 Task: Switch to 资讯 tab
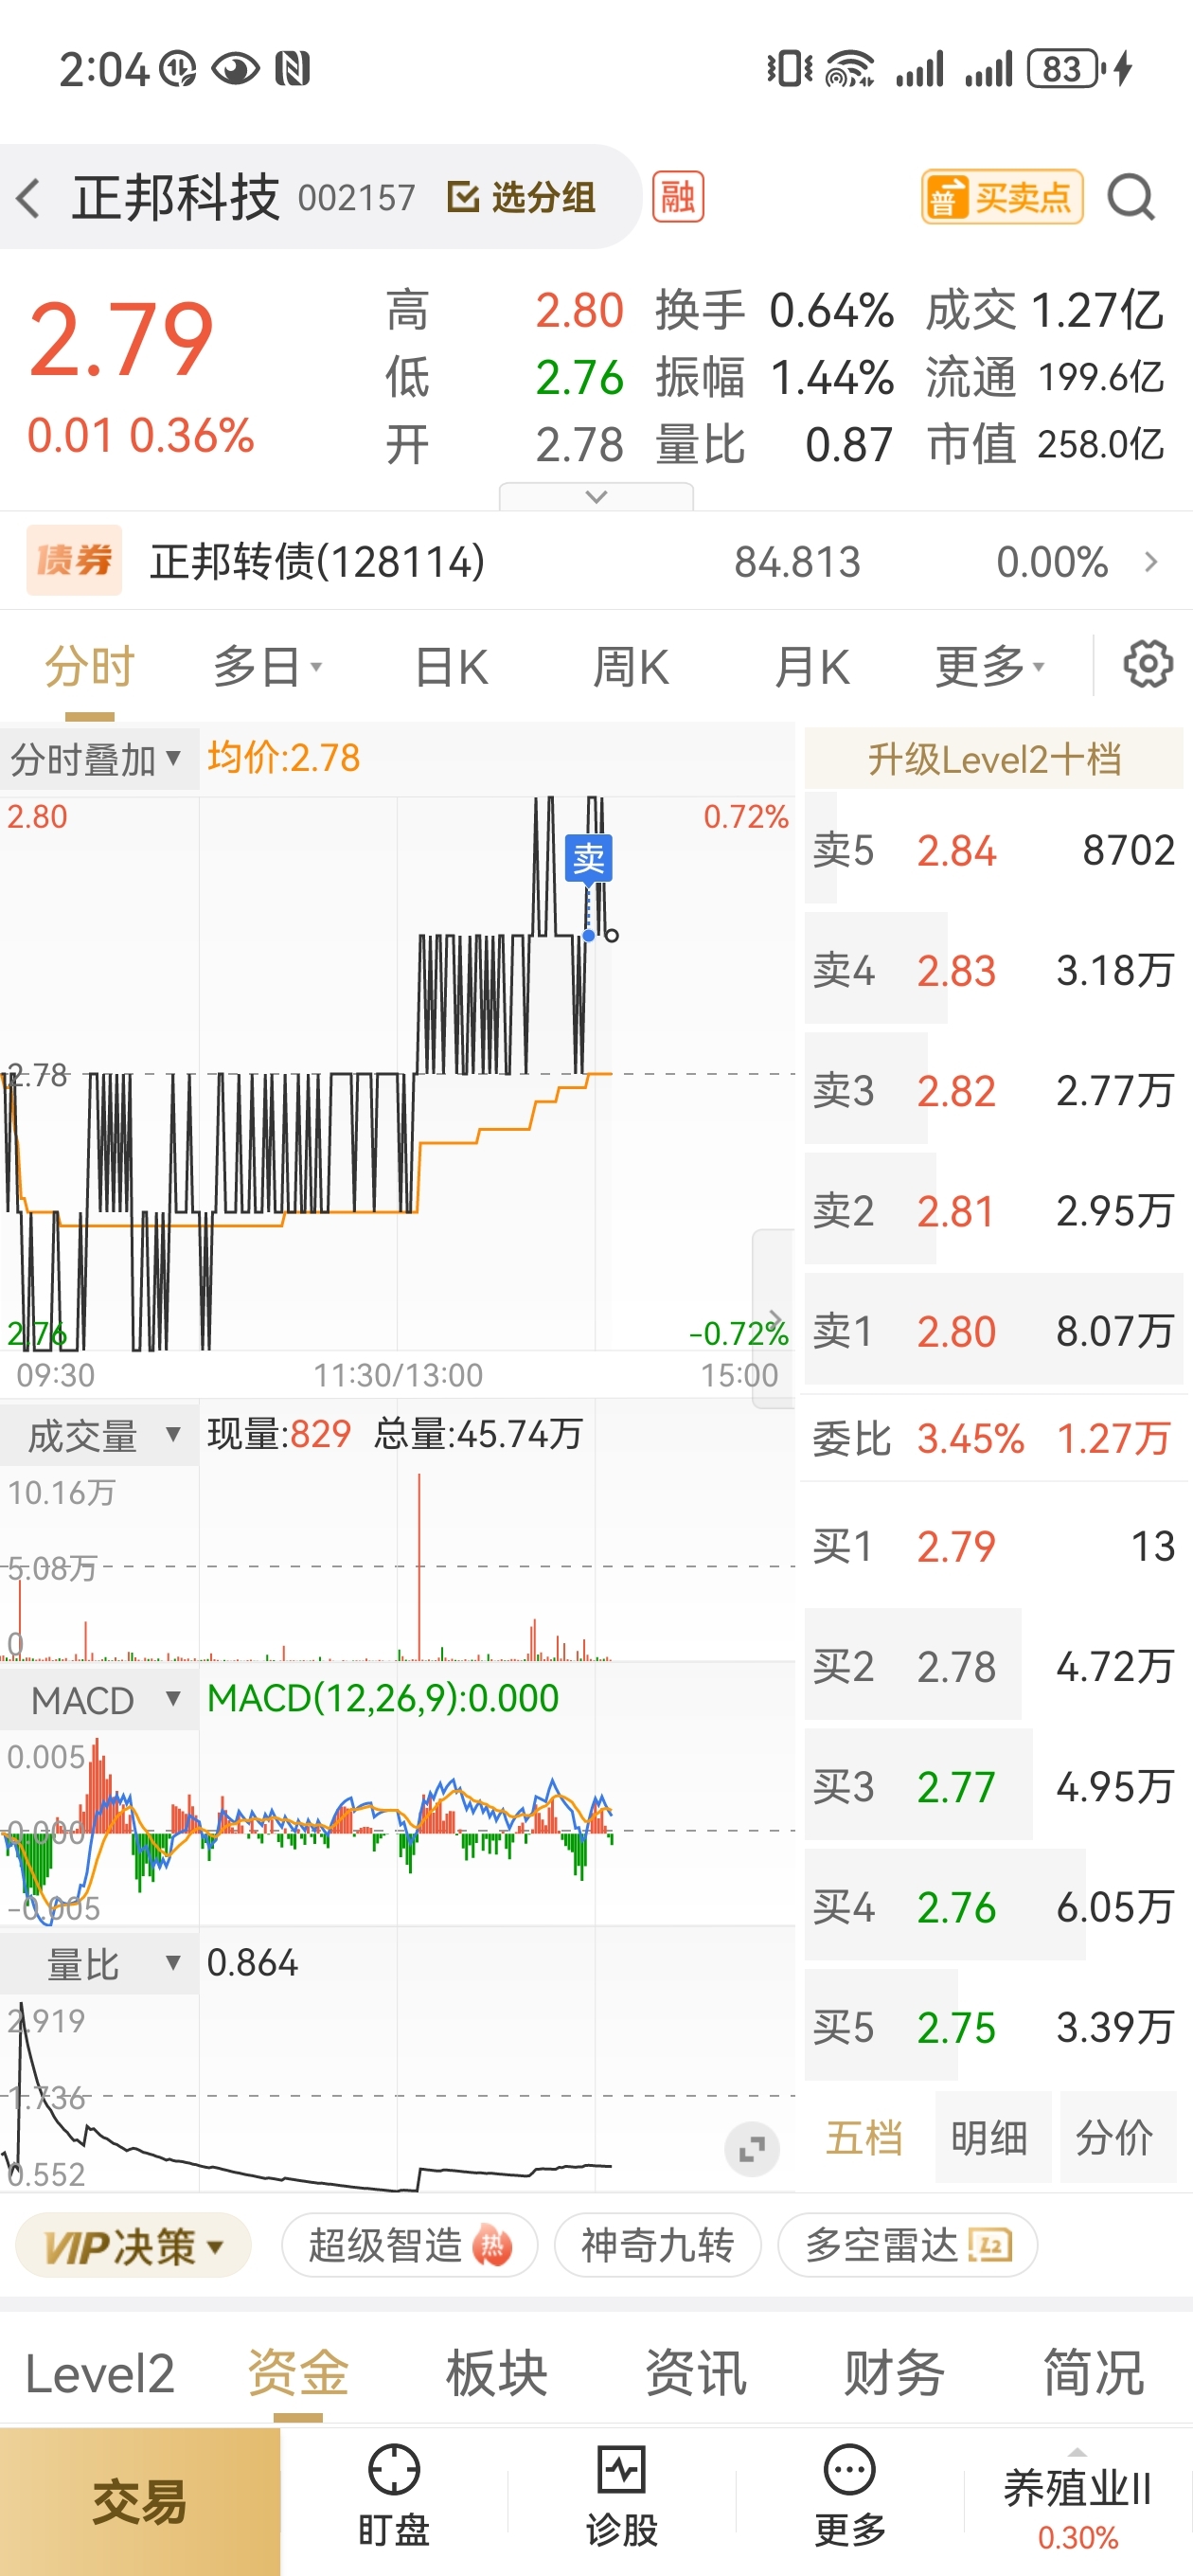click(x=696, y=2374)
